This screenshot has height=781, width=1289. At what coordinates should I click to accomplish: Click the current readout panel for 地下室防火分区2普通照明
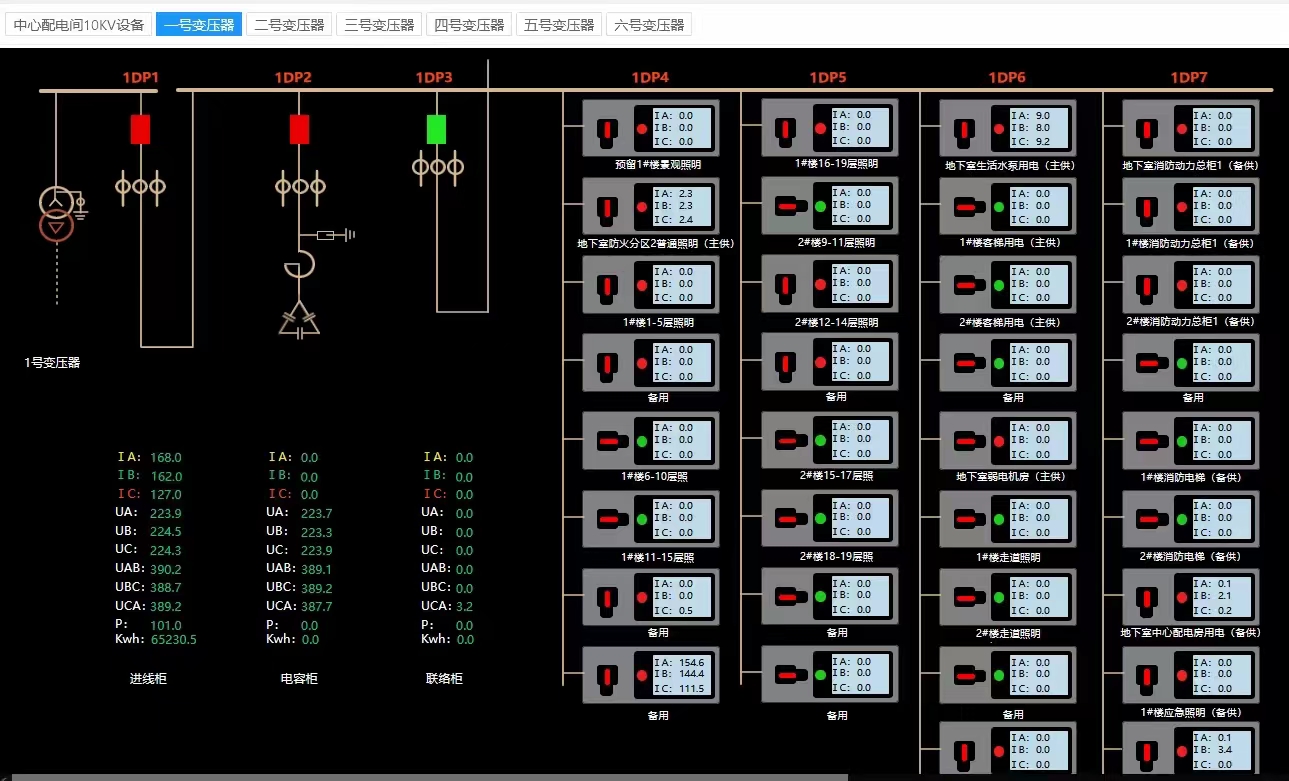click(685, 206)
